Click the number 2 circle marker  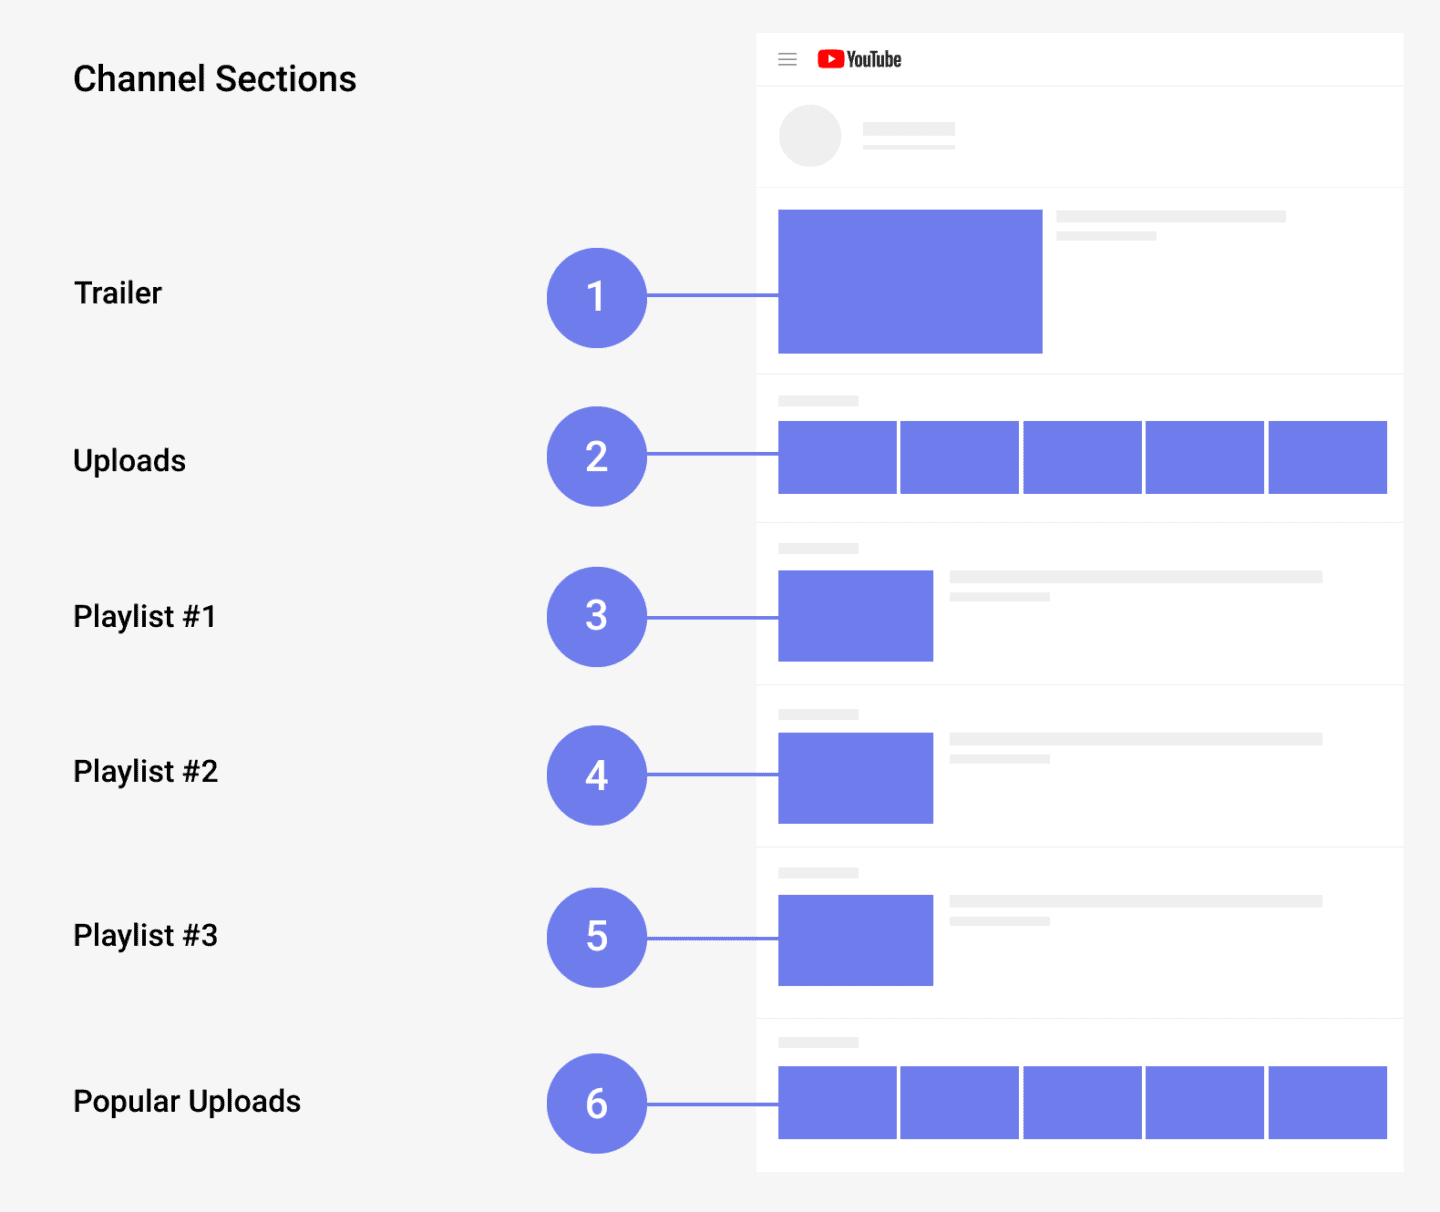coord(597,456)
